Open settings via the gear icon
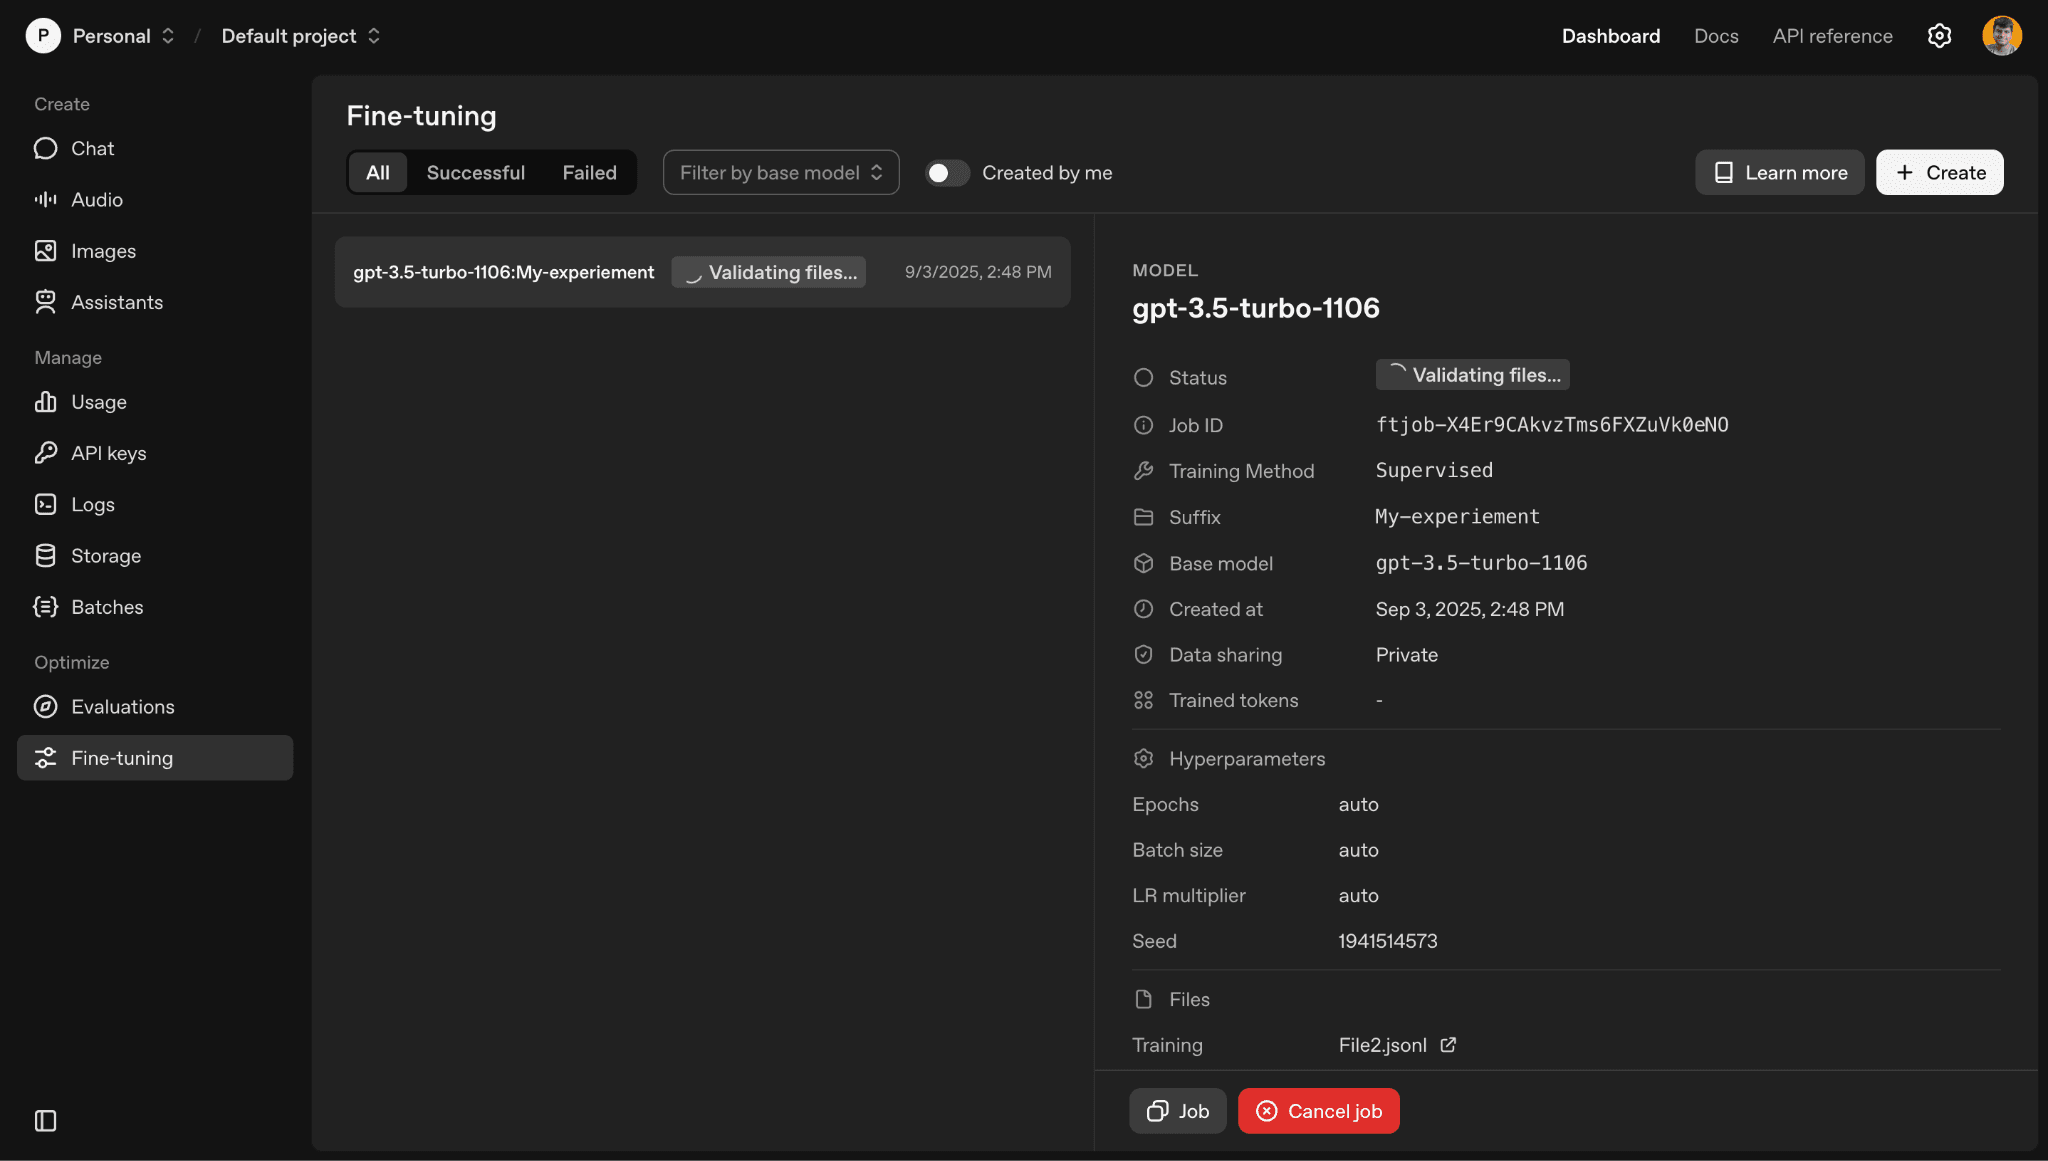The height and width of the screenshot is (1161, 2048). pos(1939,36)
